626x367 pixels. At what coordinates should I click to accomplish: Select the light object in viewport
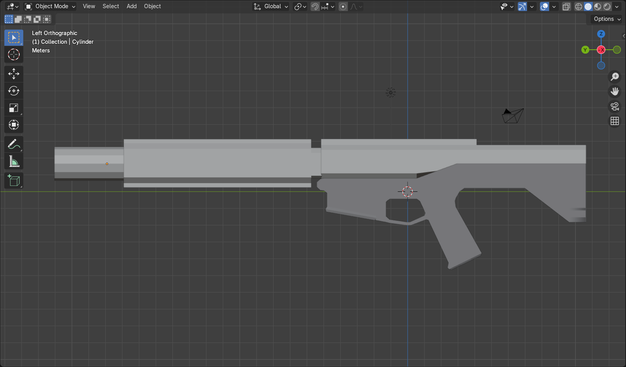[x=390, y=93]
